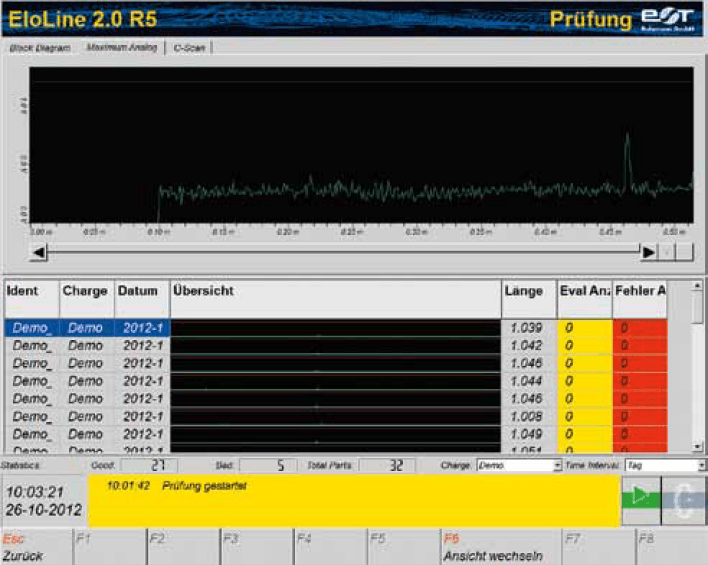The image size is (708, 565).
Task: Select Länge value 1.044
Action: click(x=526, y=381)
